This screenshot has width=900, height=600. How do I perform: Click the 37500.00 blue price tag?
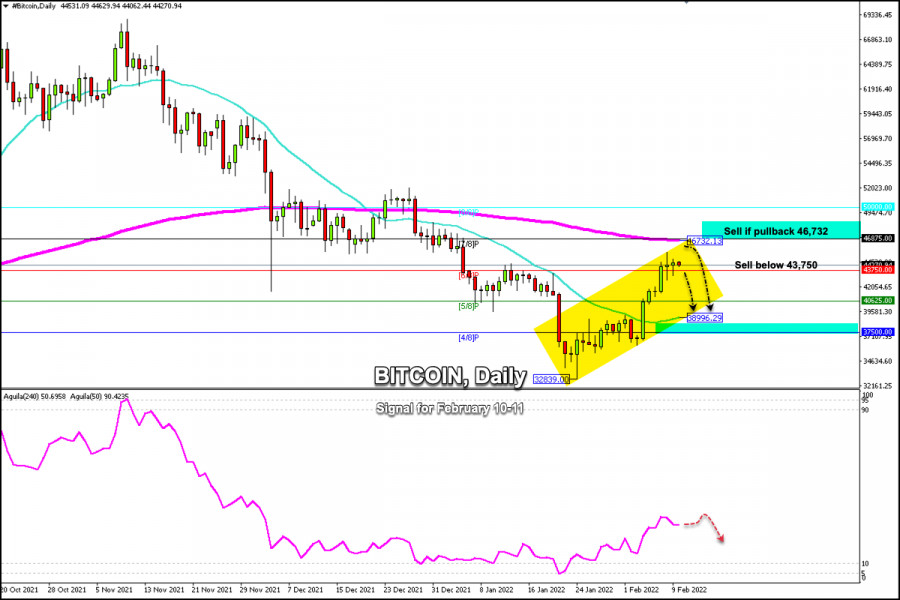pos(878,332)
